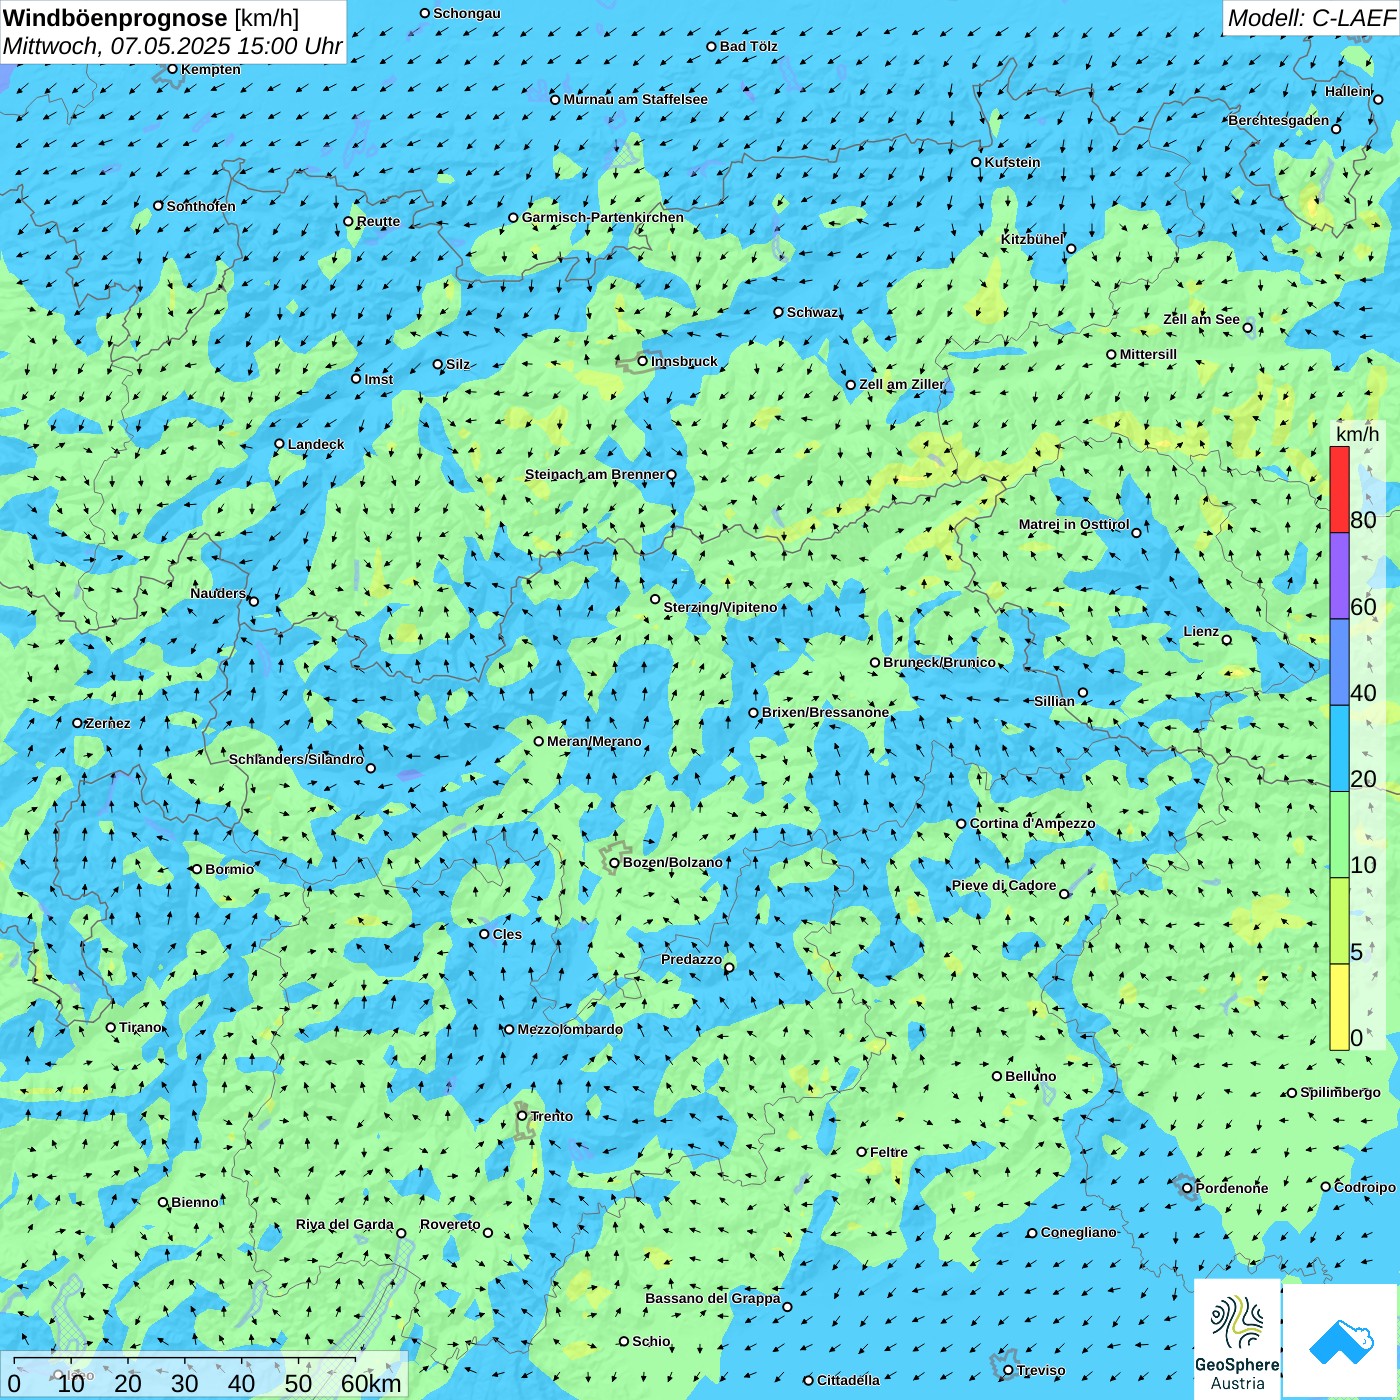
Task: Click the Garmisch-Partenkirchen city marker
Action: pos(514,217)
